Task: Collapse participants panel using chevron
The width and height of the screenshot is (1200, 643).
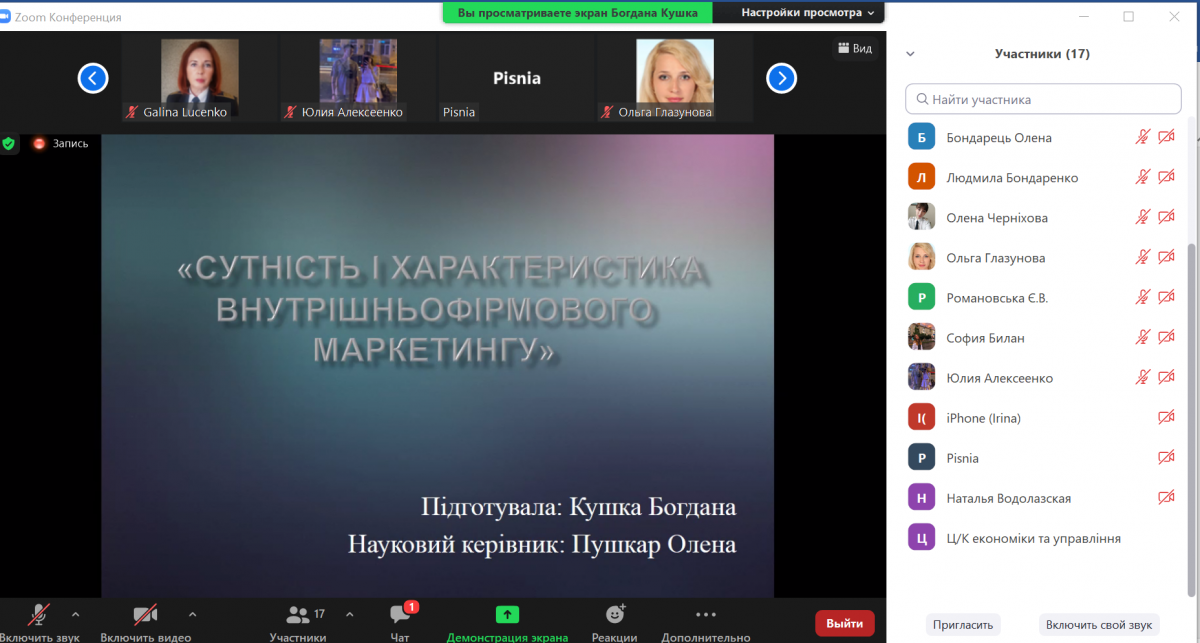Action: (x=910, y=54)
